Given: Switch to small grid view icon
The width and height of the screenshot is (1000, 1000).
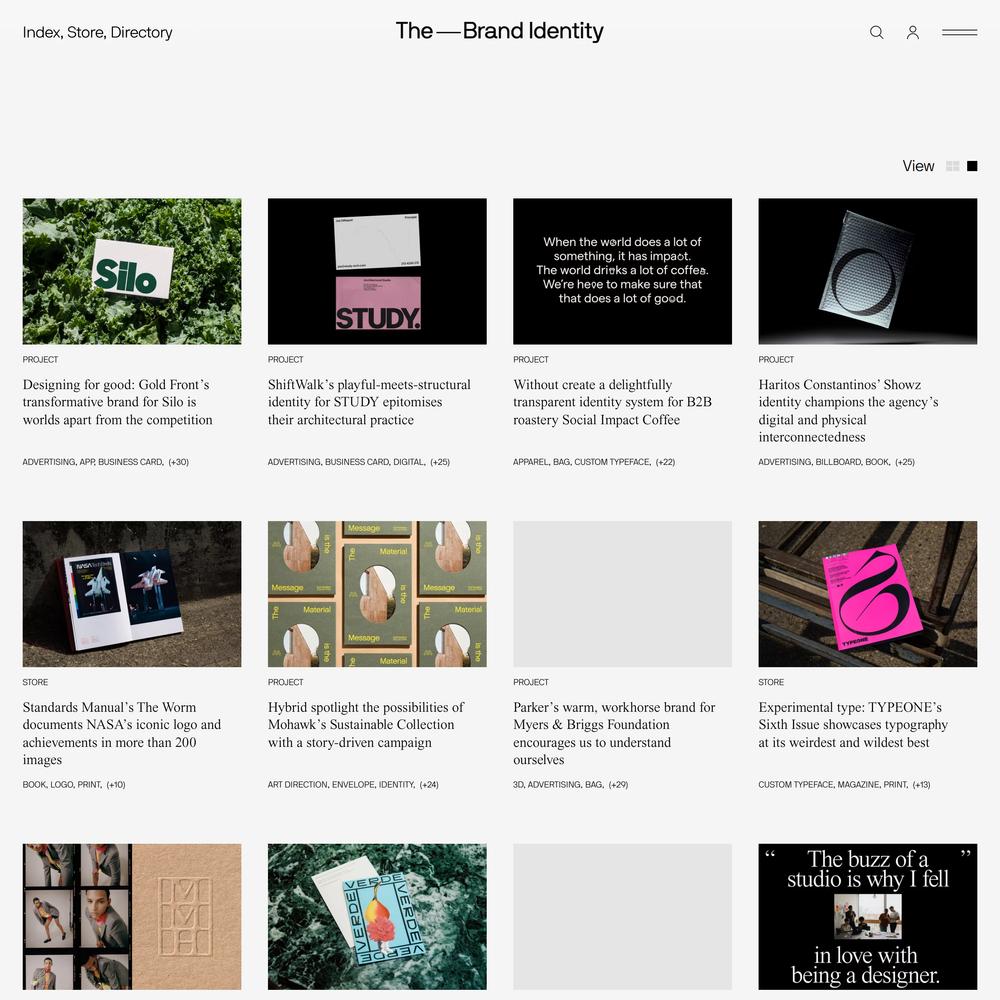Looking at the screenshot, I should coord(952,166).
